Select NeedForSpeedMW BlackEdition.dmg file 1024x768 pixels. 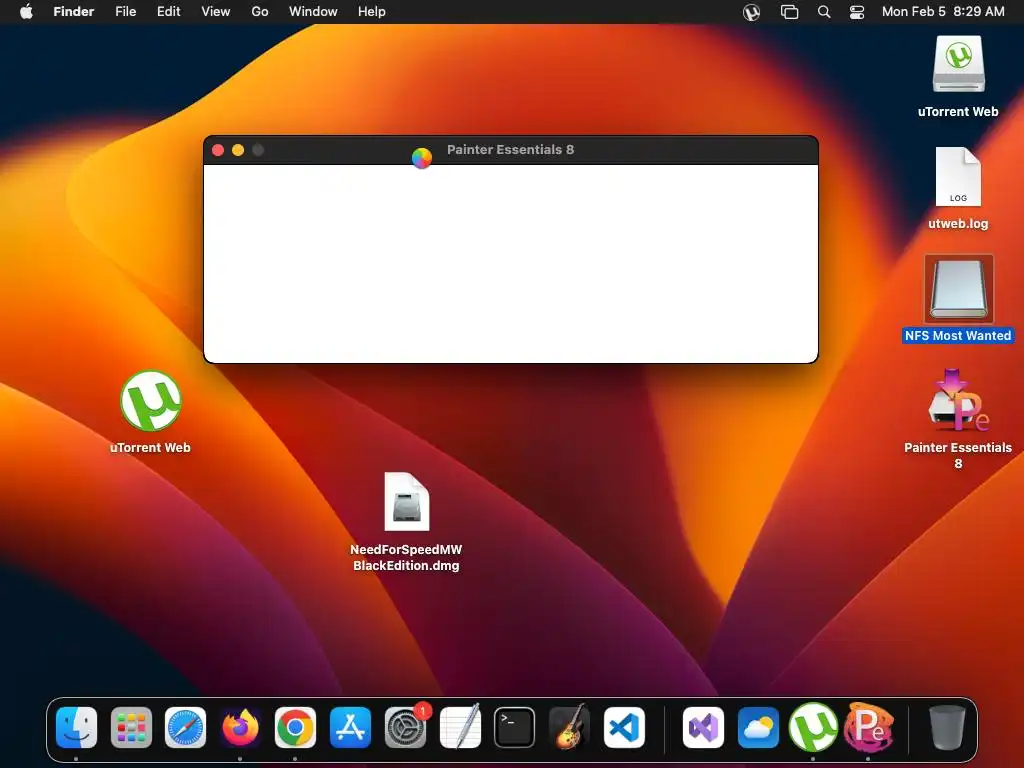[x=406, y=502]
